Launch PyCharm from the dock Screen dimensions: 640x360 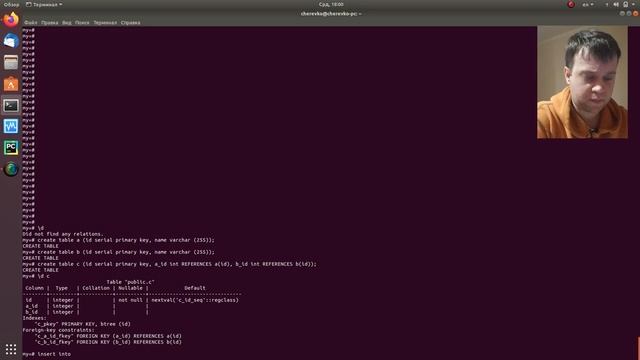(x=11, y=148)
